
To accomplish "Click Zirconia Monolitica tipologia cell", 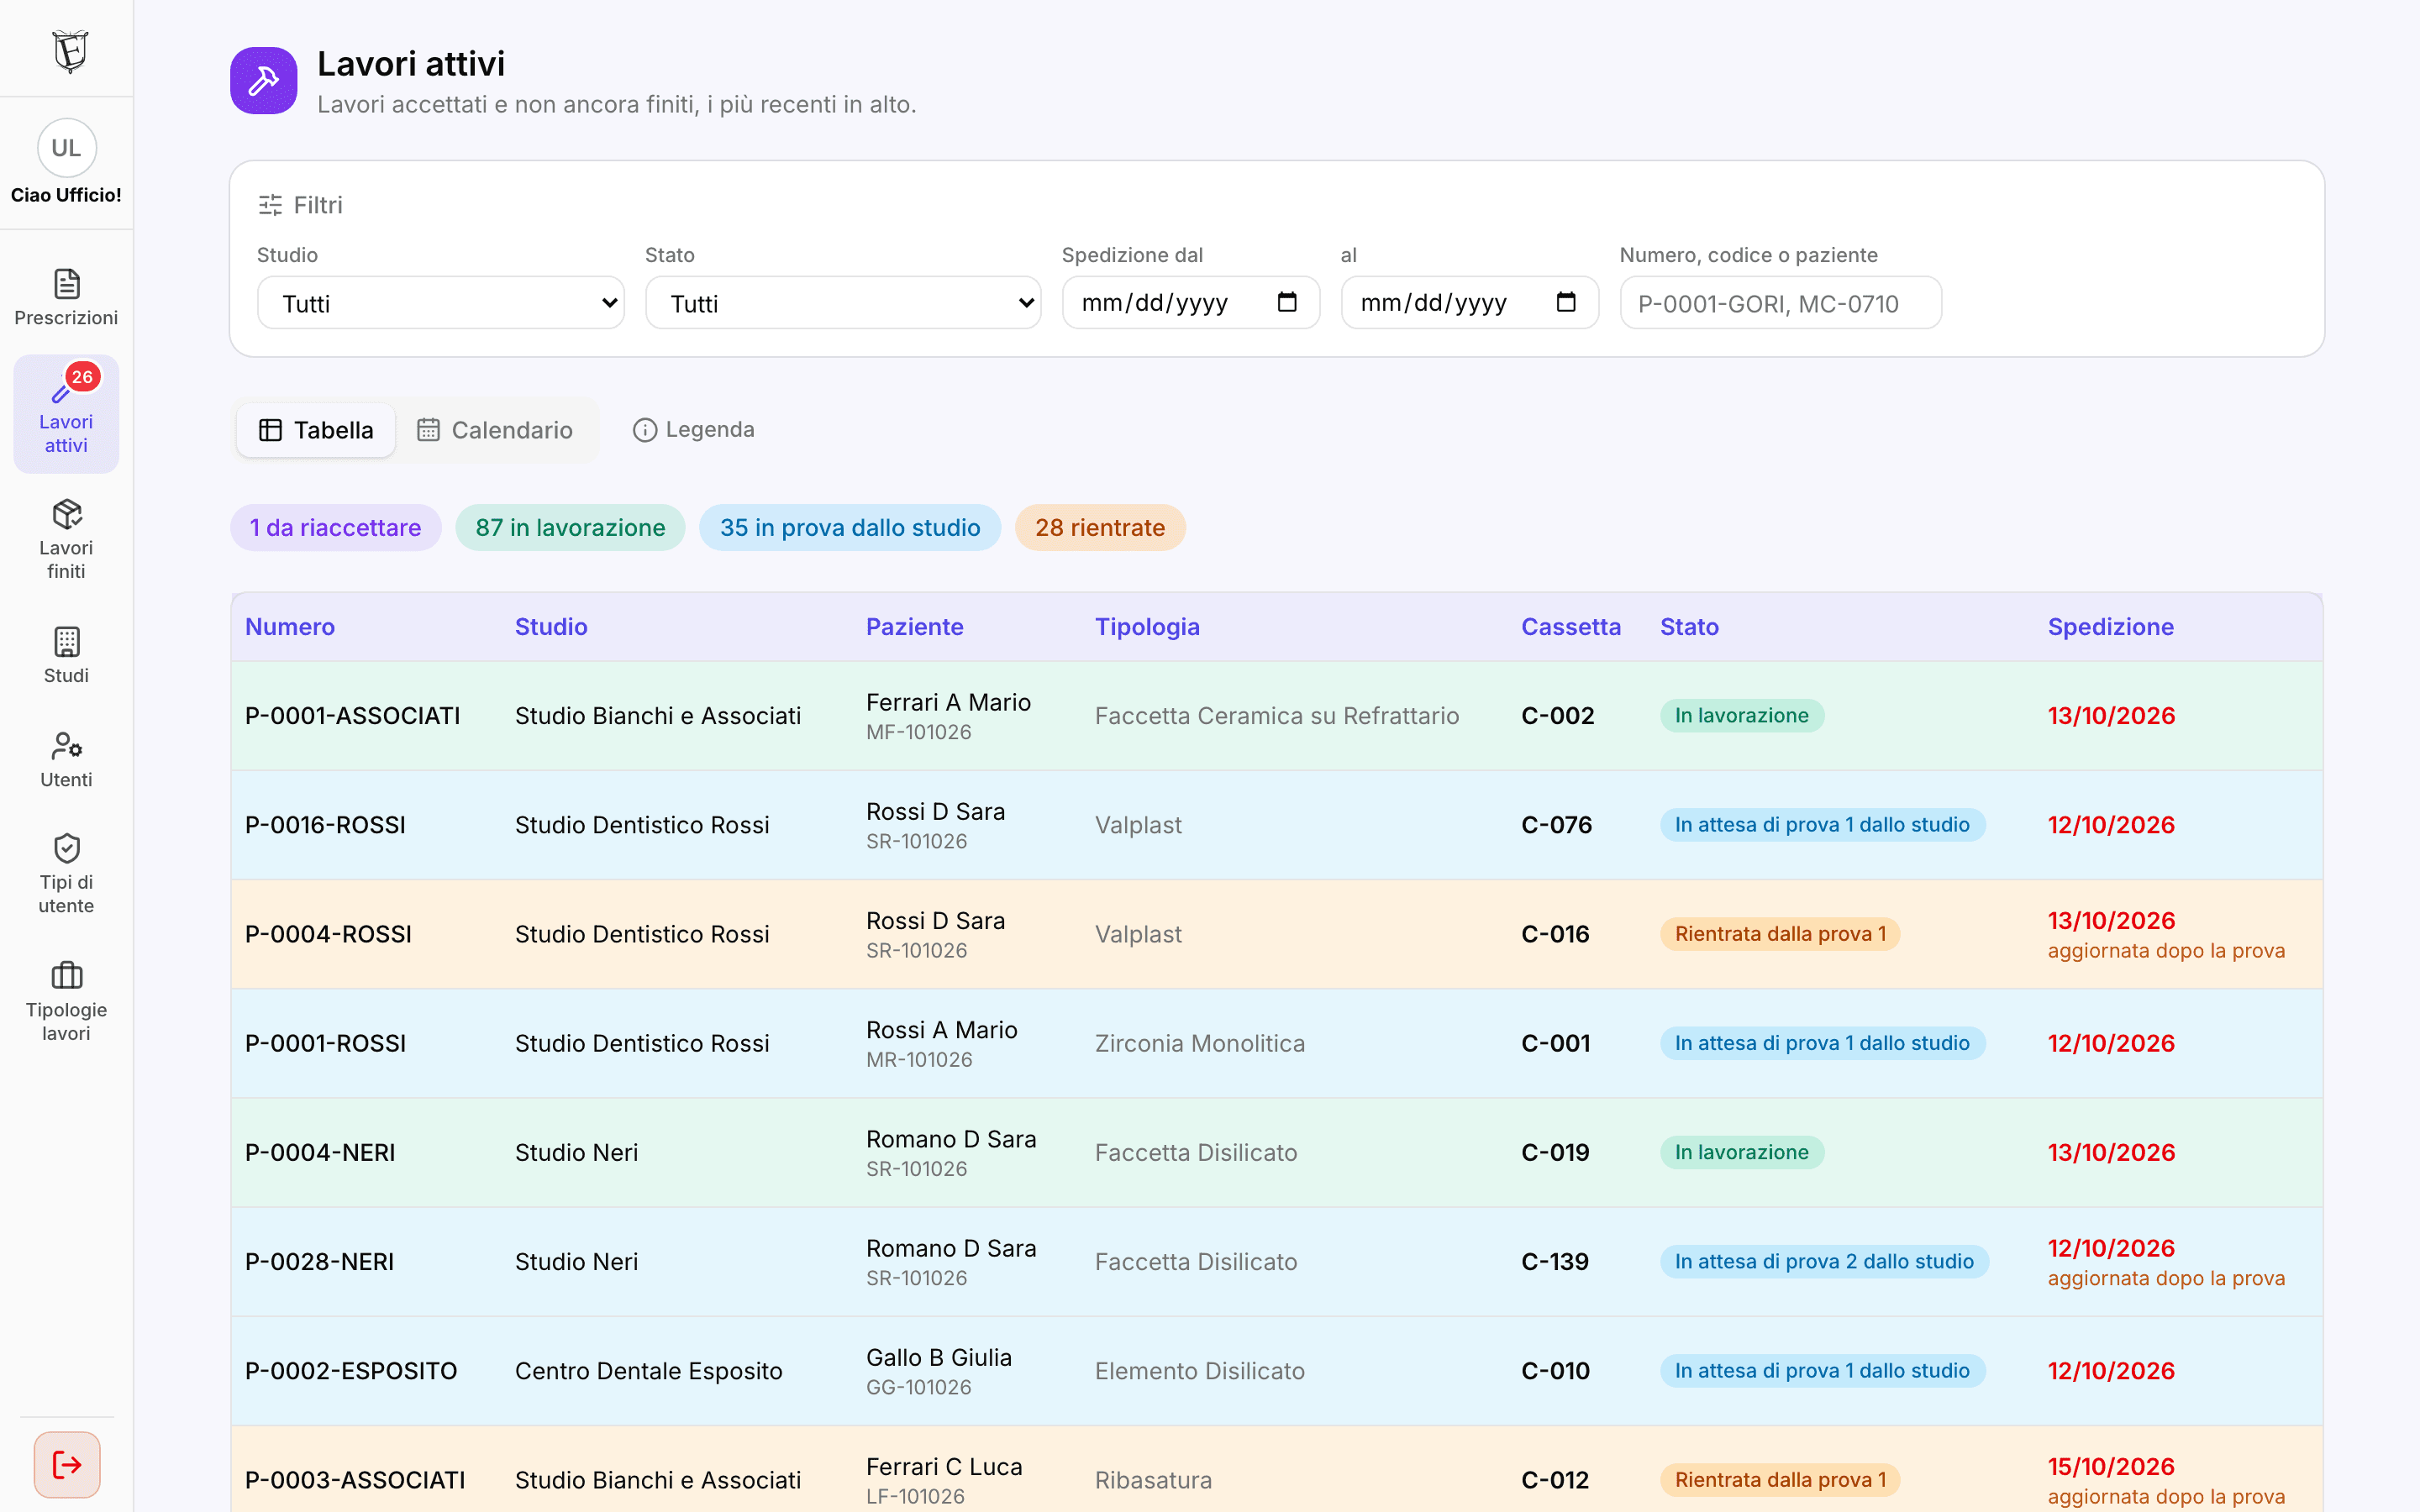I will (1200, 1043).
